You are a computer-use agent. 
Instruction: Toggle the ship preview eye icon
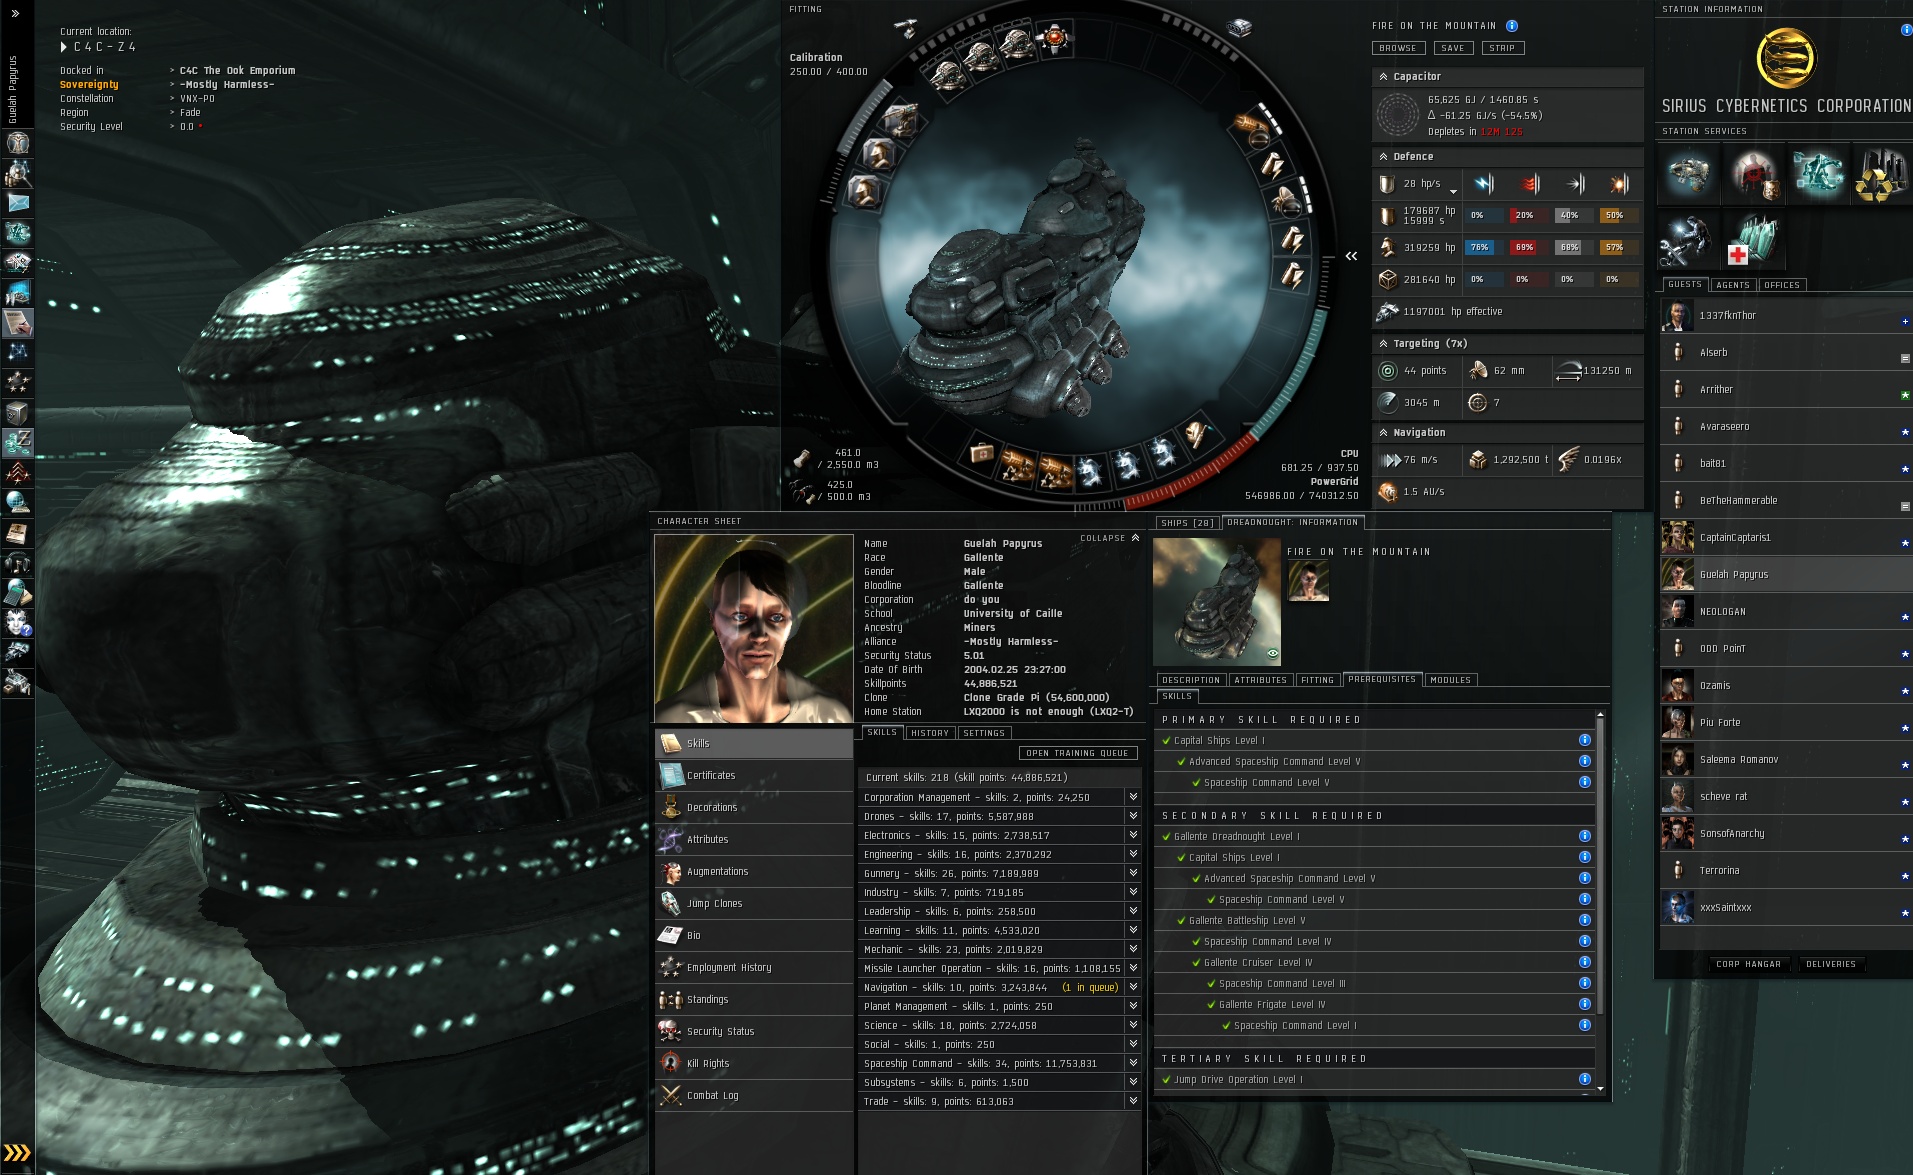(x=1273, y=653)
